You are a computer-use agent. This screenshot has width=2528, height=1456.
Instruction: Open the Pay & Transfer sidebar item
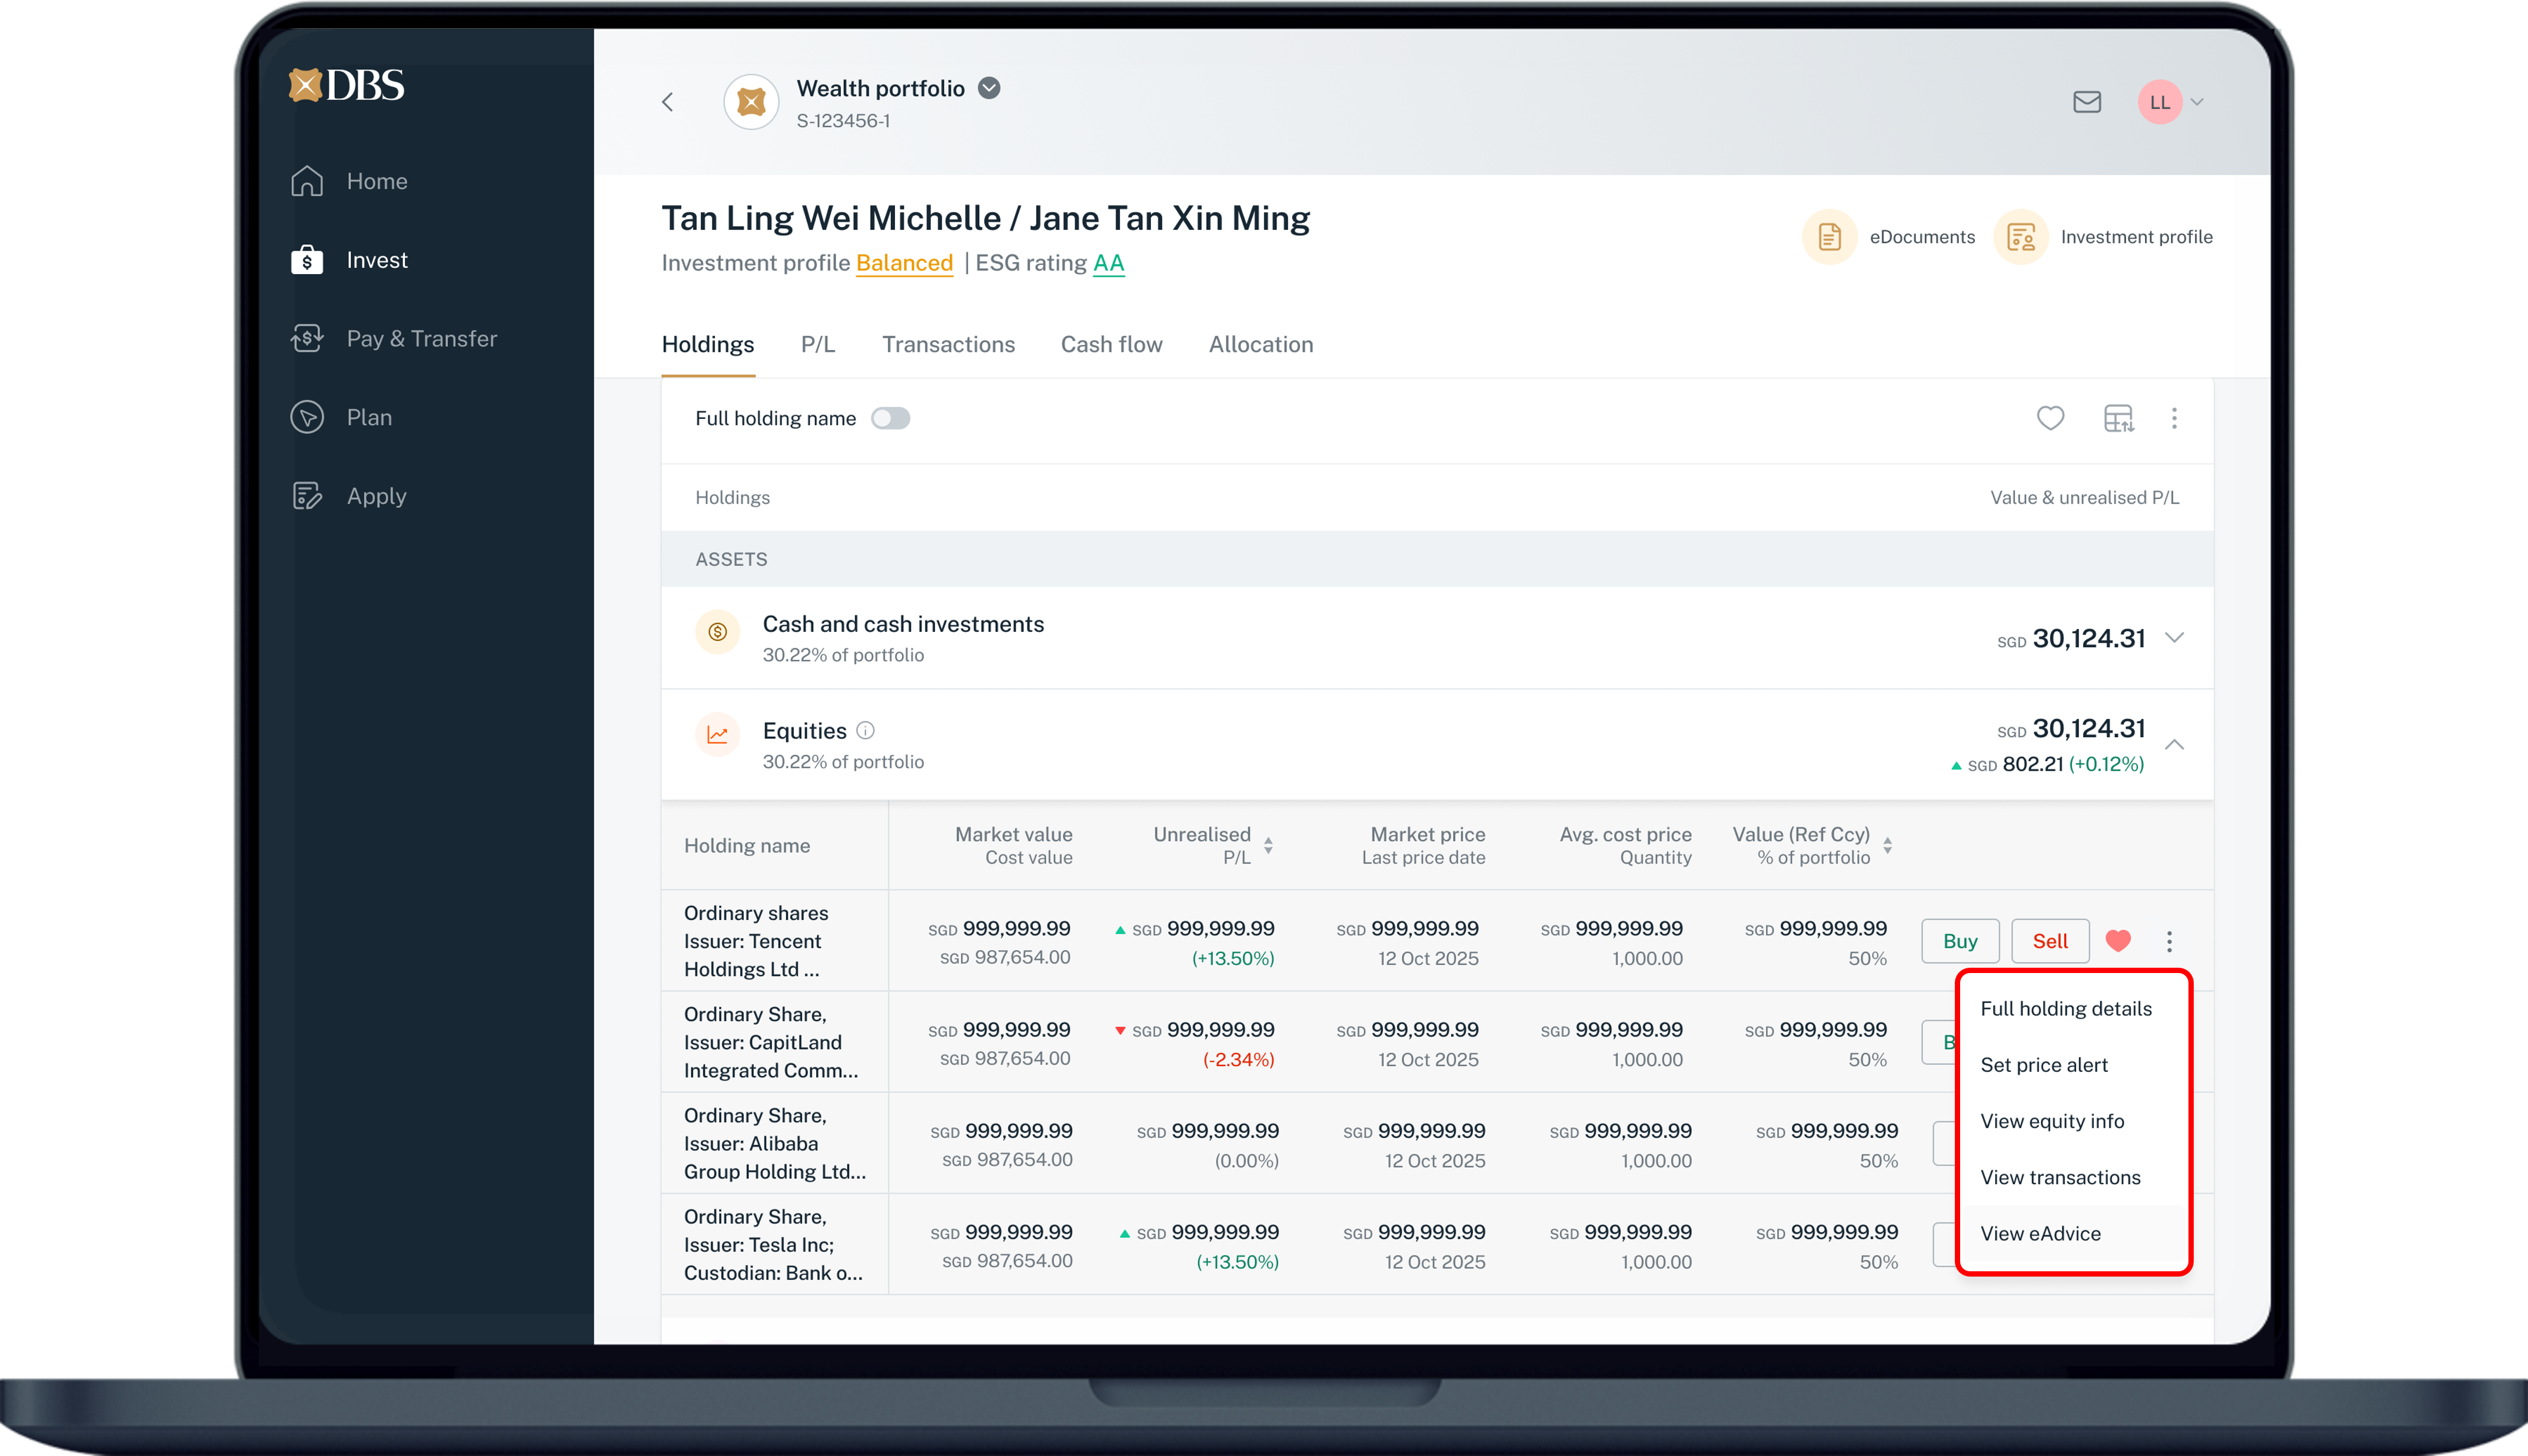tap(421, 339)
